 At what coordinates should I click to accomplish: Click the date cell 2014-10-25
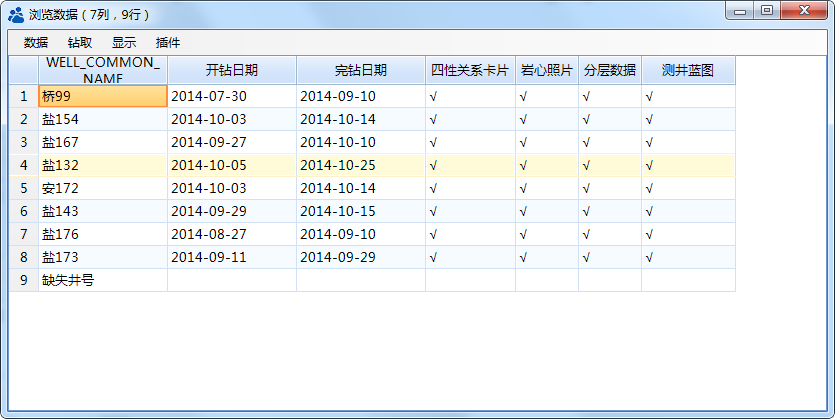(361, 165)
